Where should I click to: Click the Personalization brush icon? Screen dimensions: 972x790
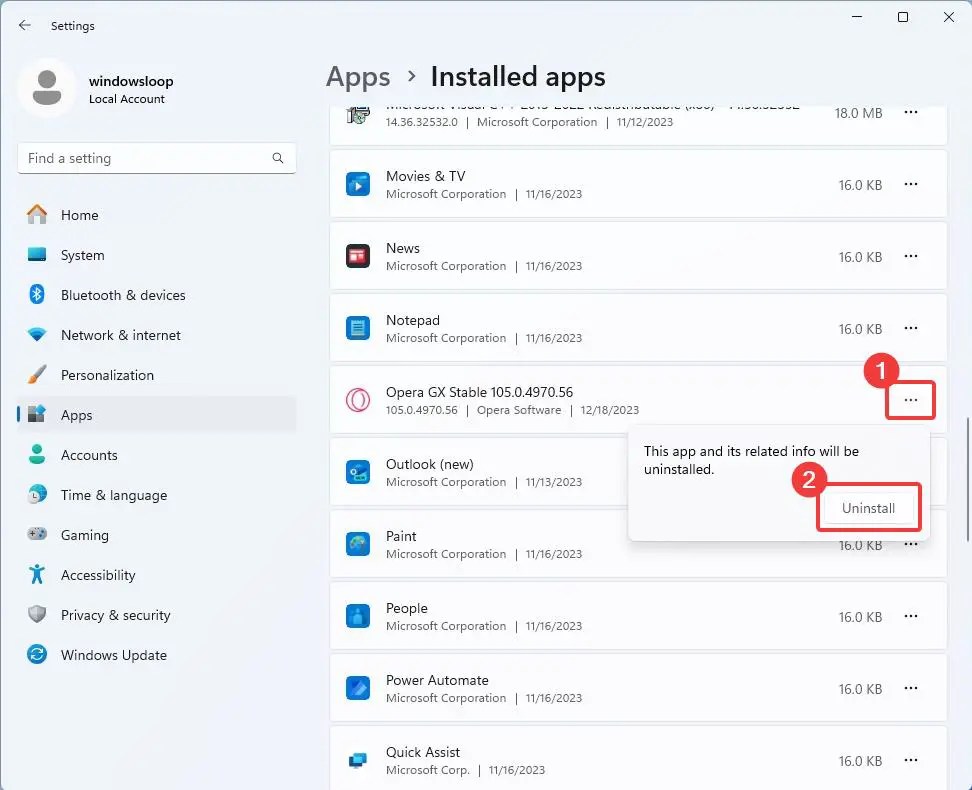pos(37,375)
